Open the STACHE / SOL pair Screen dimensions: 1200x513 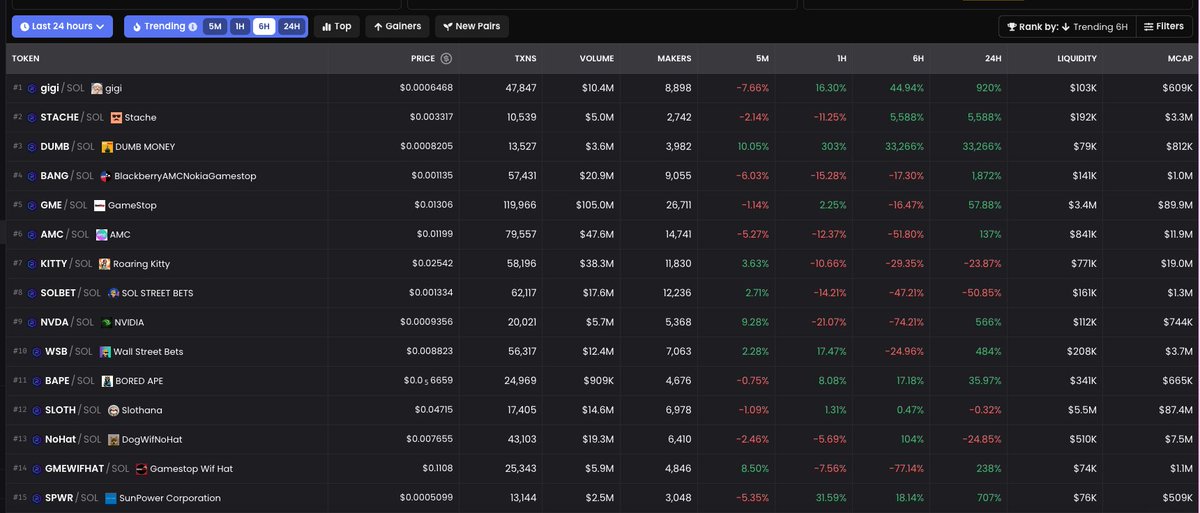tap(72, 117)
